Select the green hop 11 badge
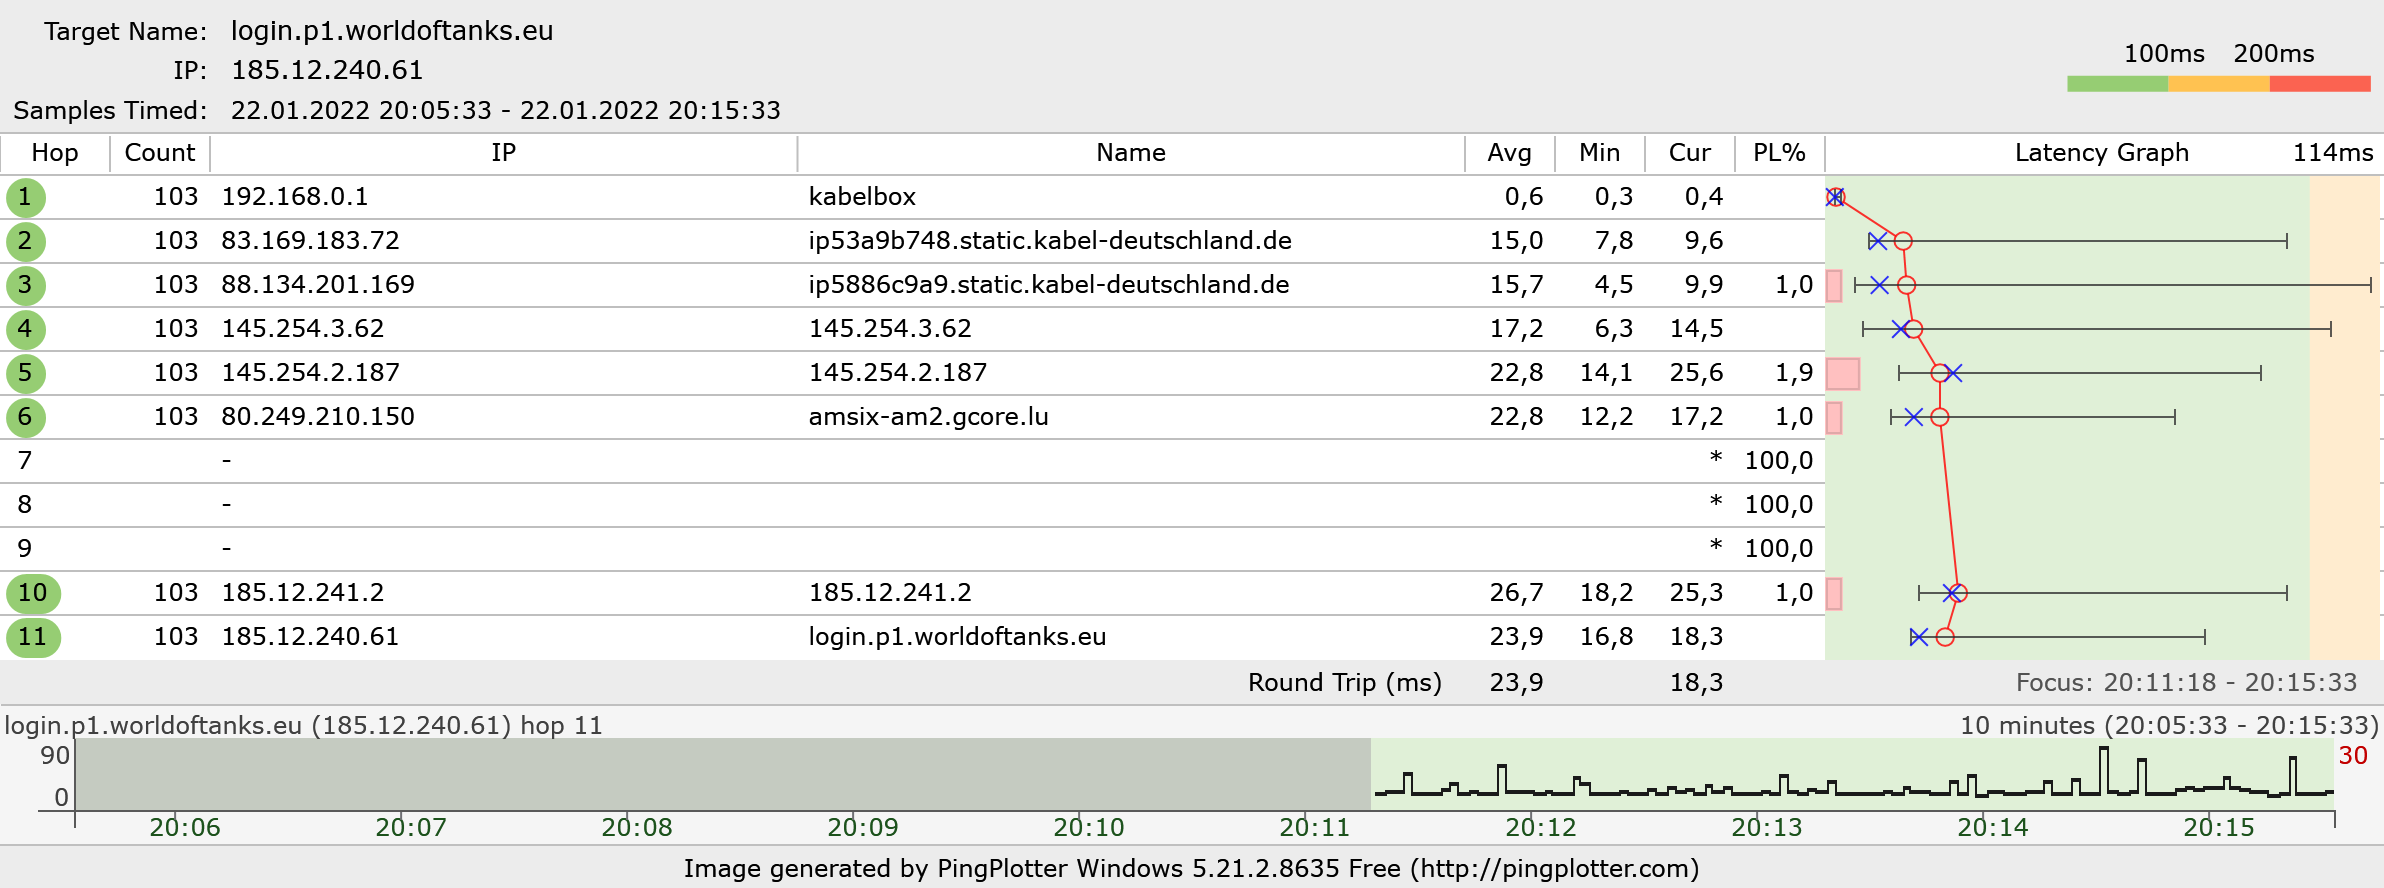 pyautogui.click(x=33, y=637)
